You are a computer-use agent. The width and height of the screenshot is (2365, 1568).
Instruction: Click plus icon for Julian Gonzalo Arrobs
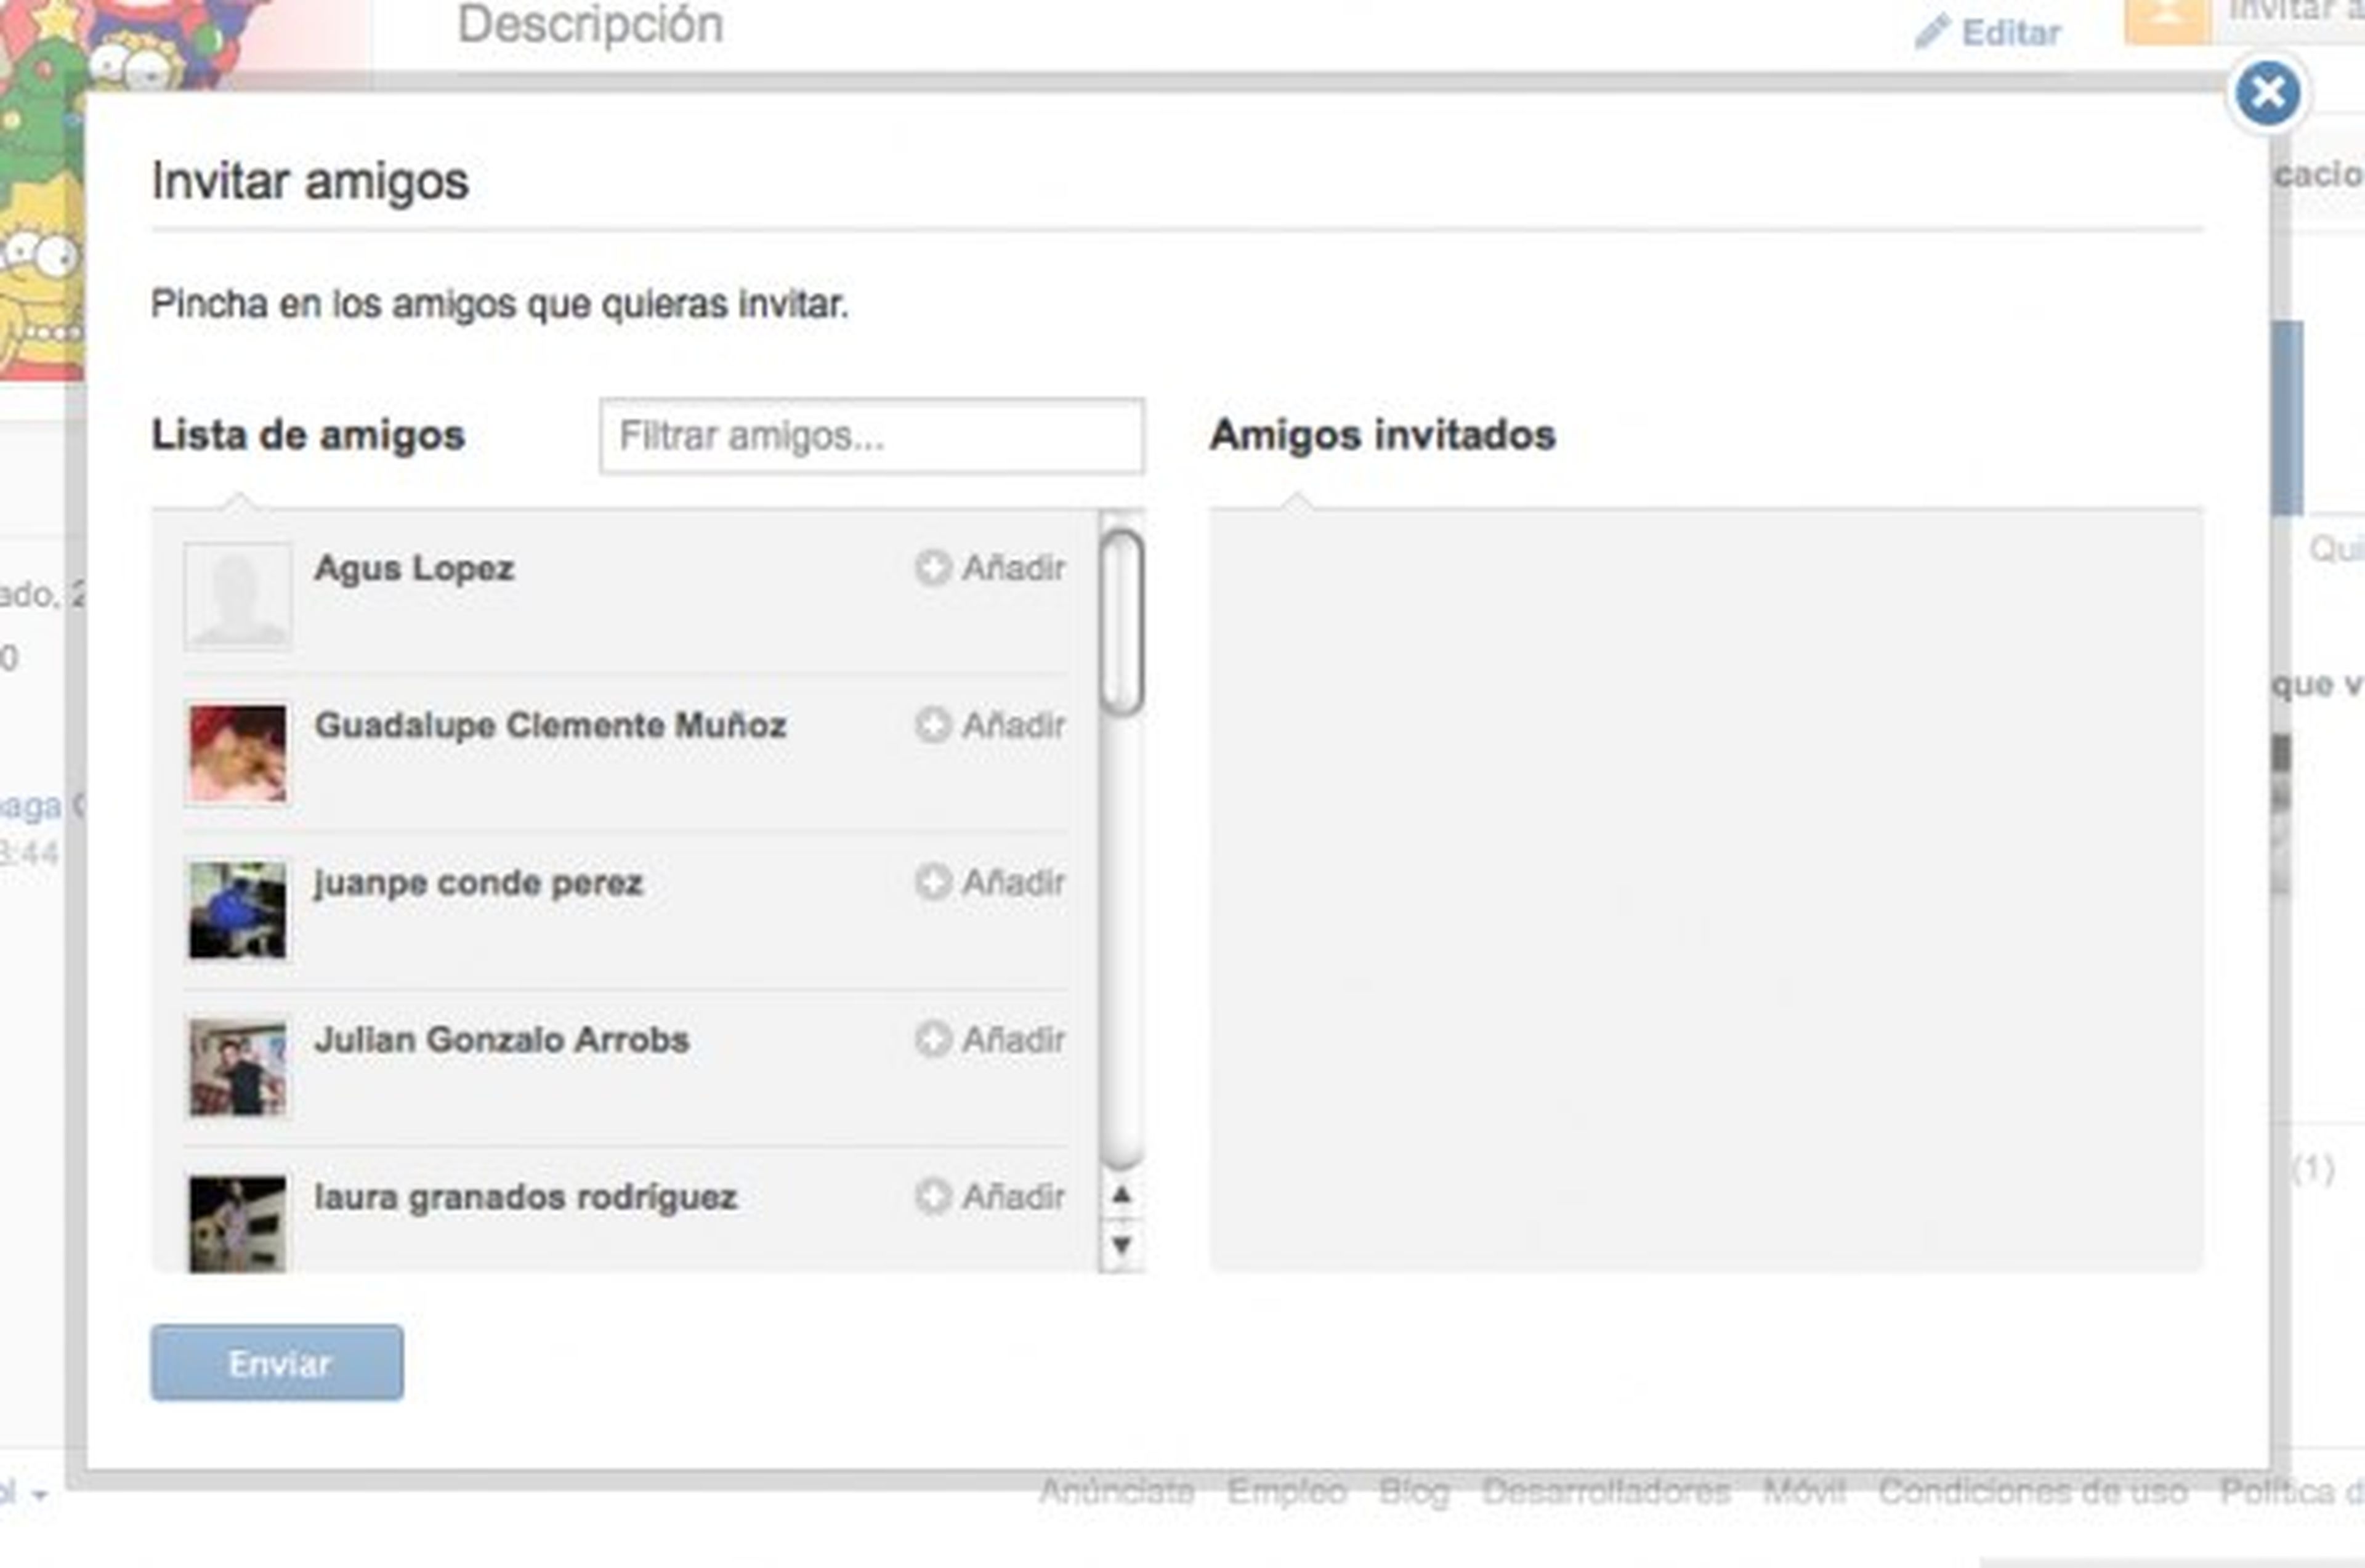click(932, 1038)
